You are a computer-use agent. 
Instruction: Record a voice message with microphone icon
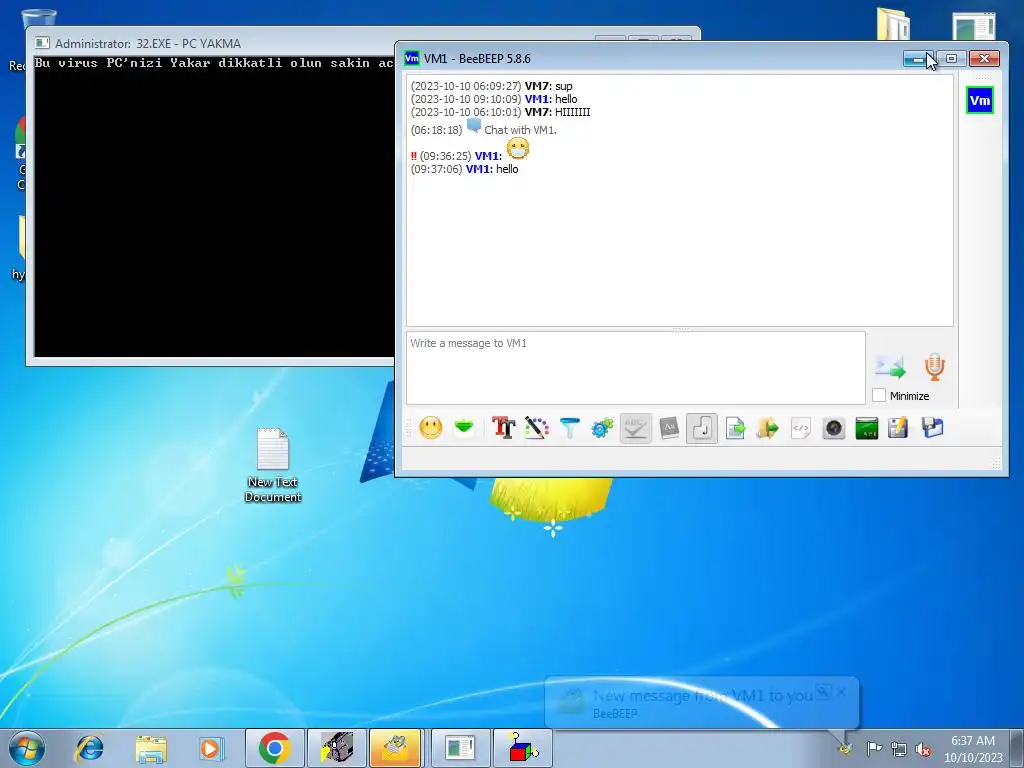pos(935,366)
